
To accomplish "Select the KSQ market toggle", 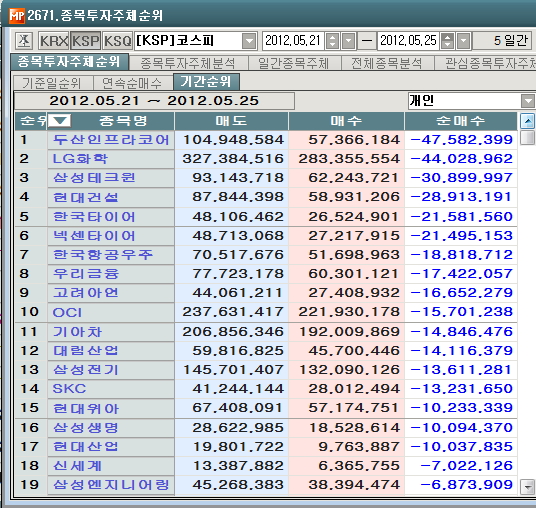I will tap(118, 41).
